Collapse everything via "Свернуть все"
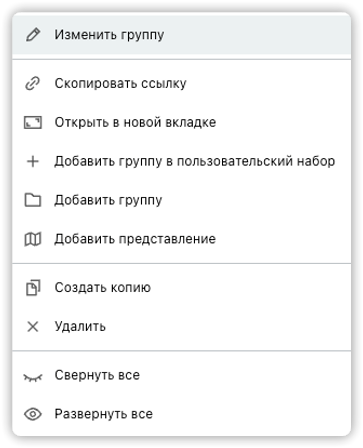 coord(182,375)
